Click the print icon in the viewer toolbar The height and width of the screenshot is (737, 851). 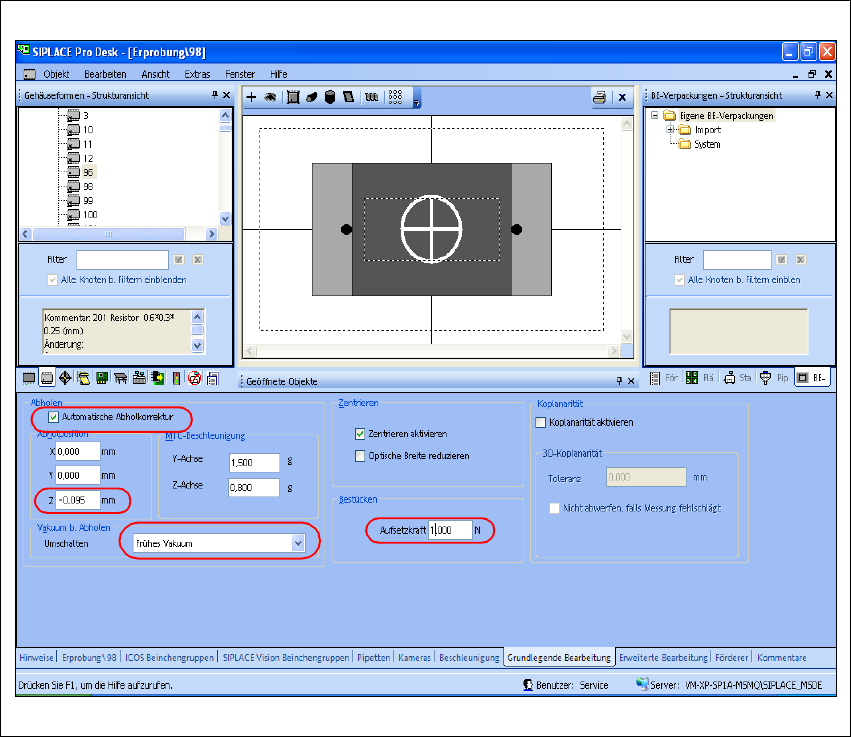click(x=599, y=97)
